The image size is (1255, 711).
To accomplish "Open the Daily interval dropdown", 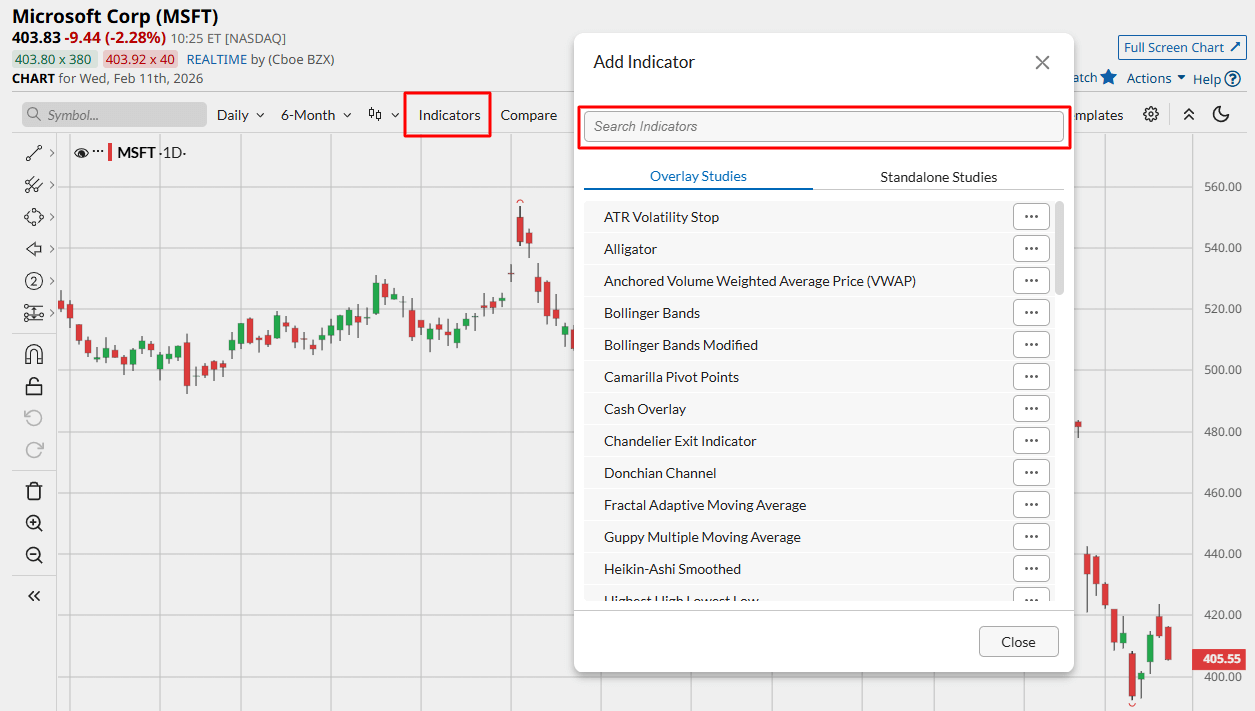I will tap(238, 114).
